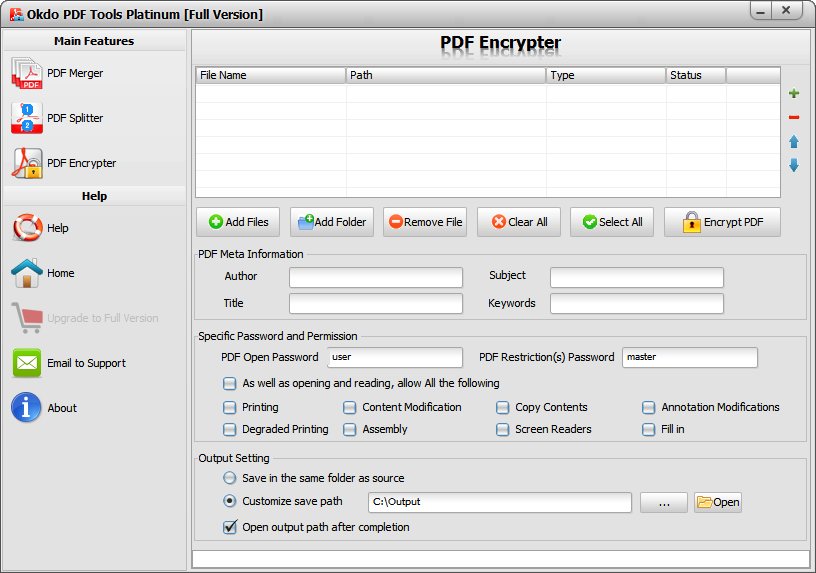Click the Remove File button
The image size is (816, 573).
click(x=425, y=222)
